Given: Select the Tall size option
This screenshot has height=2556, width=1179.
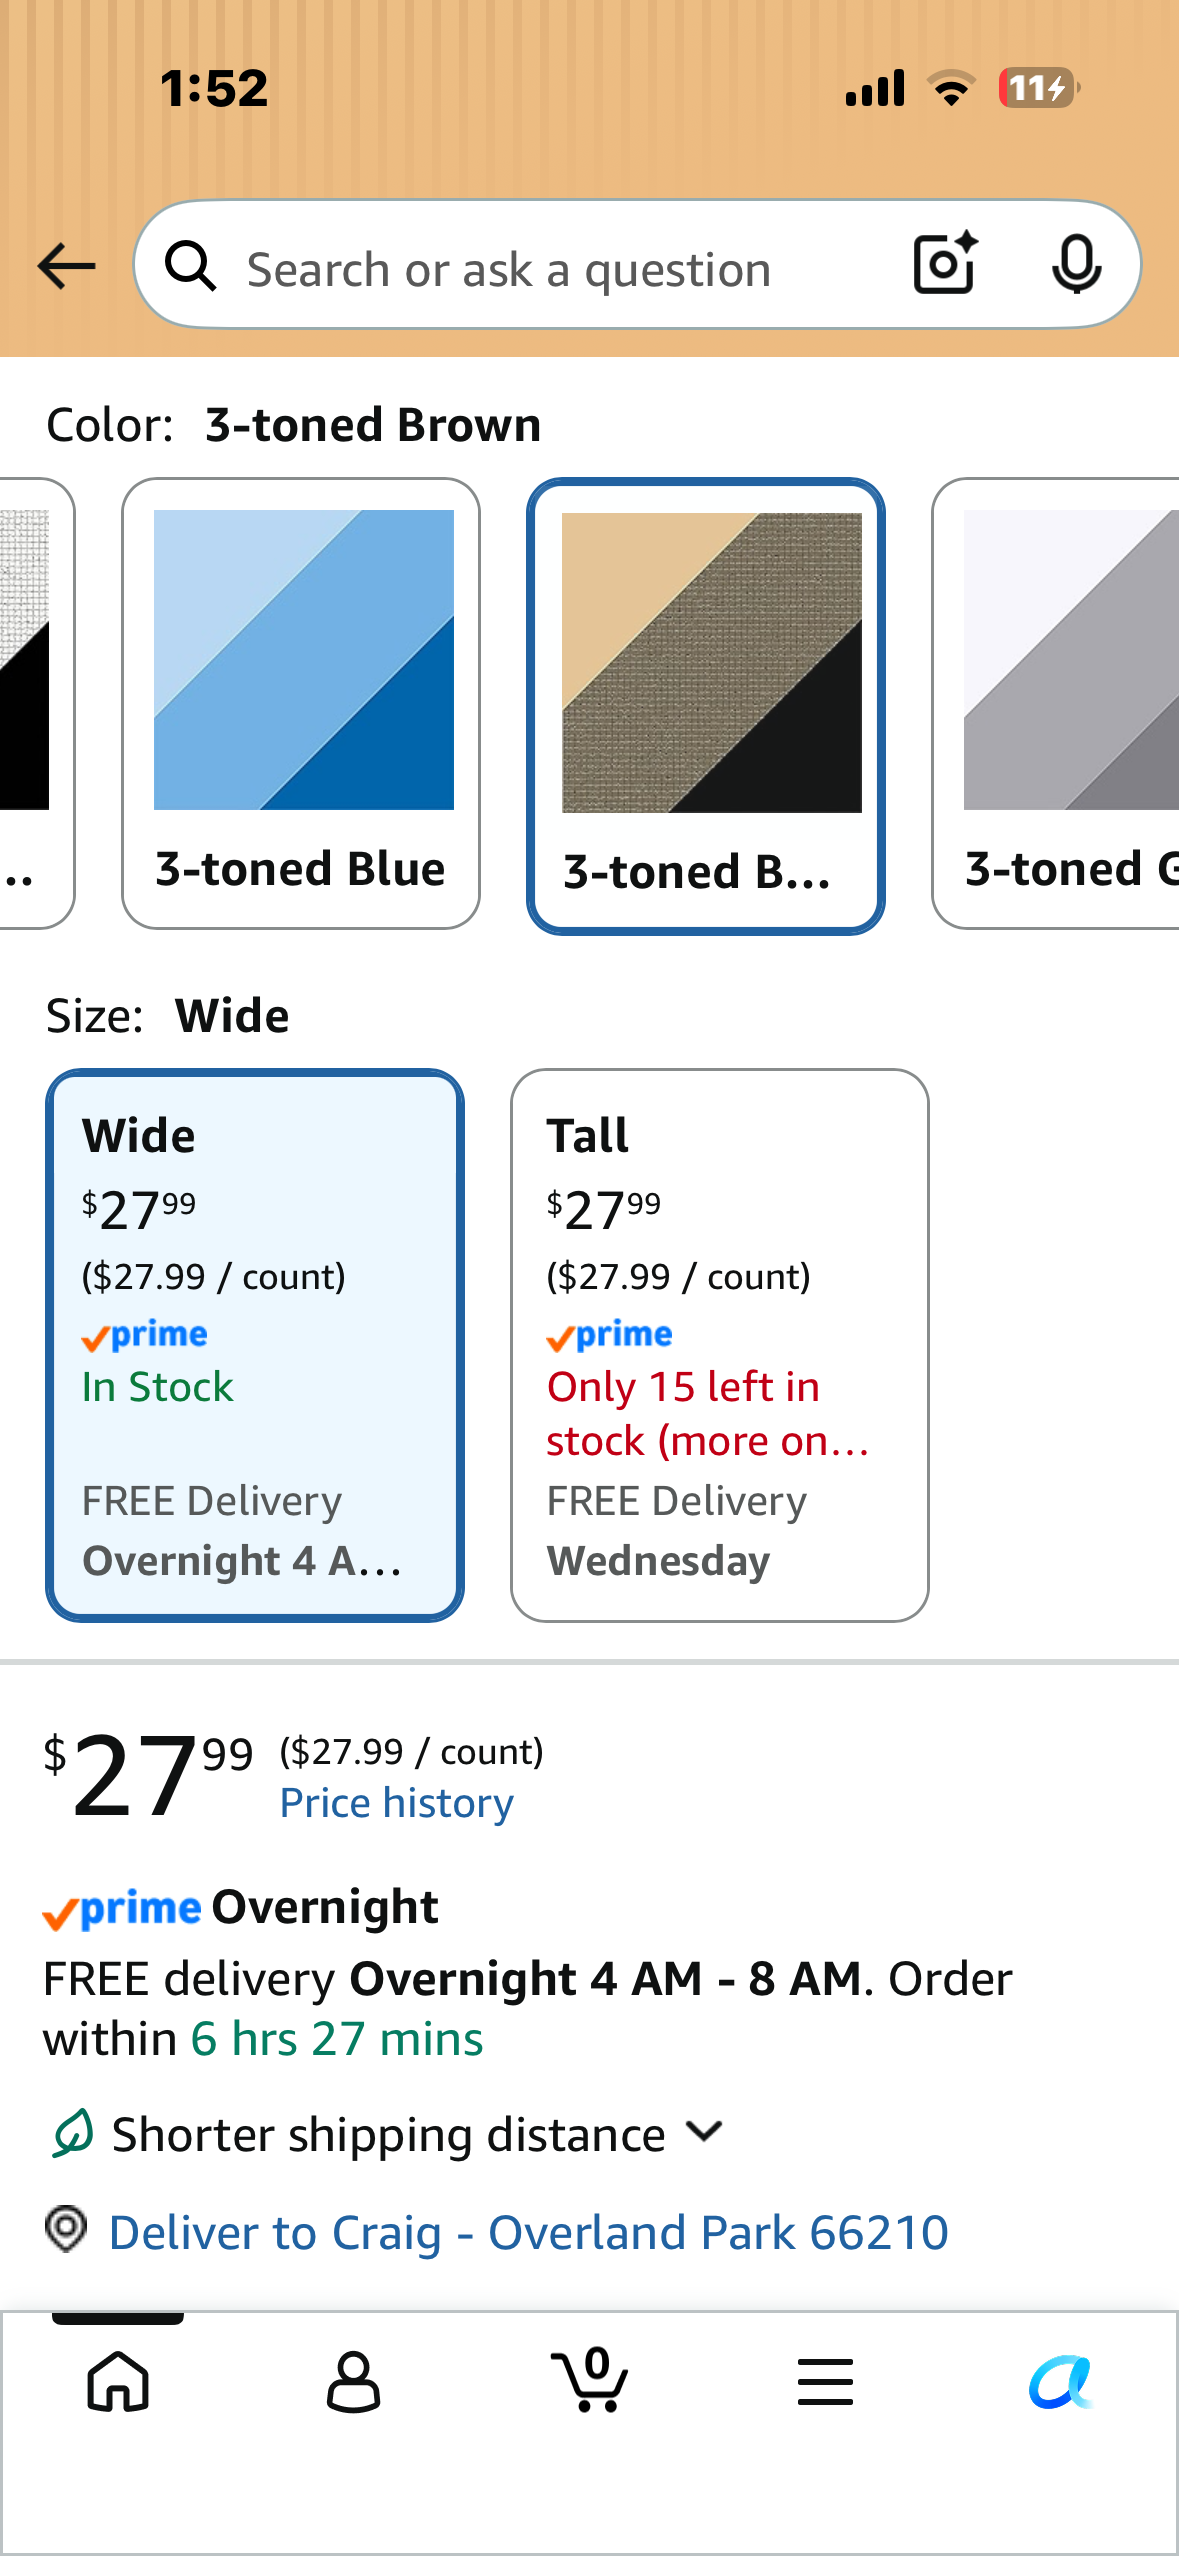Looking at the screenshot, I should click(720, 1345).
